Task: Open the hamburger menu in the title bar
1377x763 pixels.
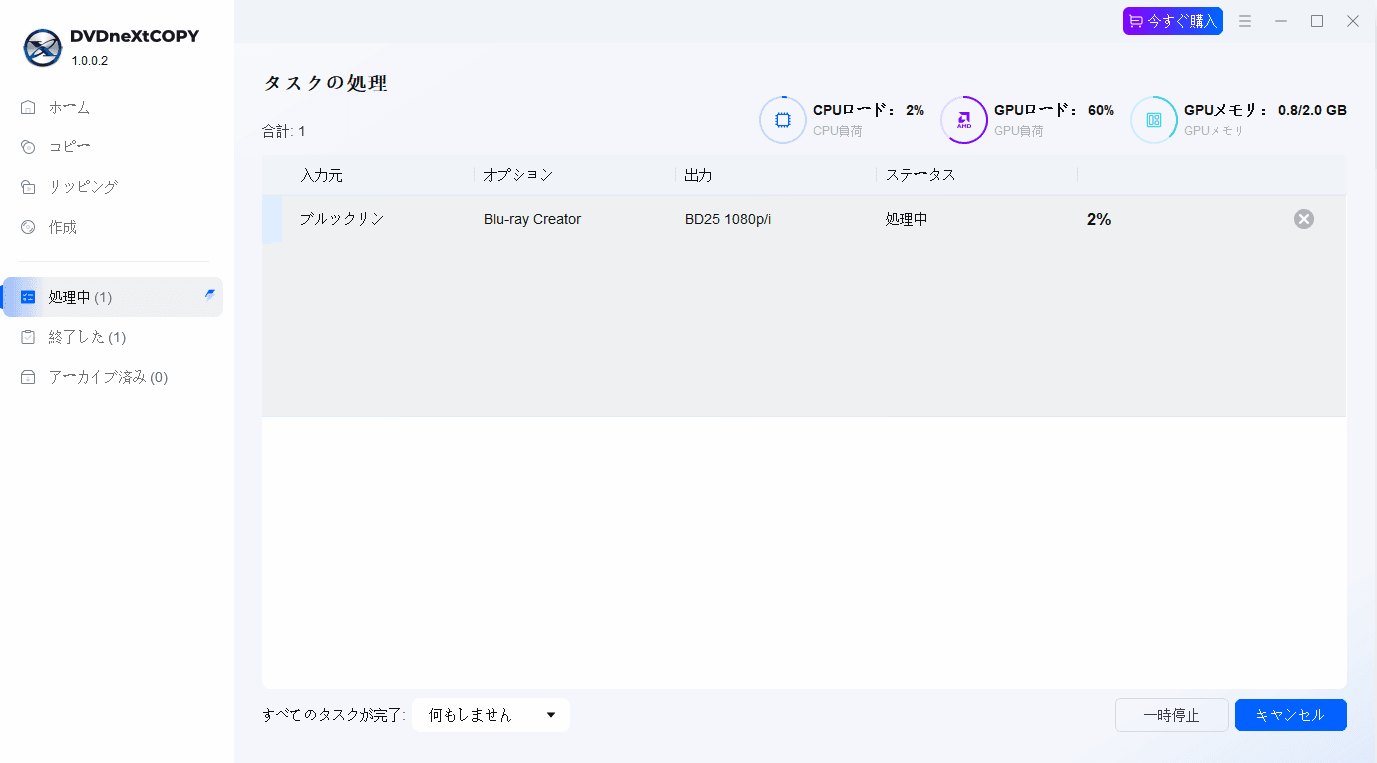Action: click(1245, 21)
